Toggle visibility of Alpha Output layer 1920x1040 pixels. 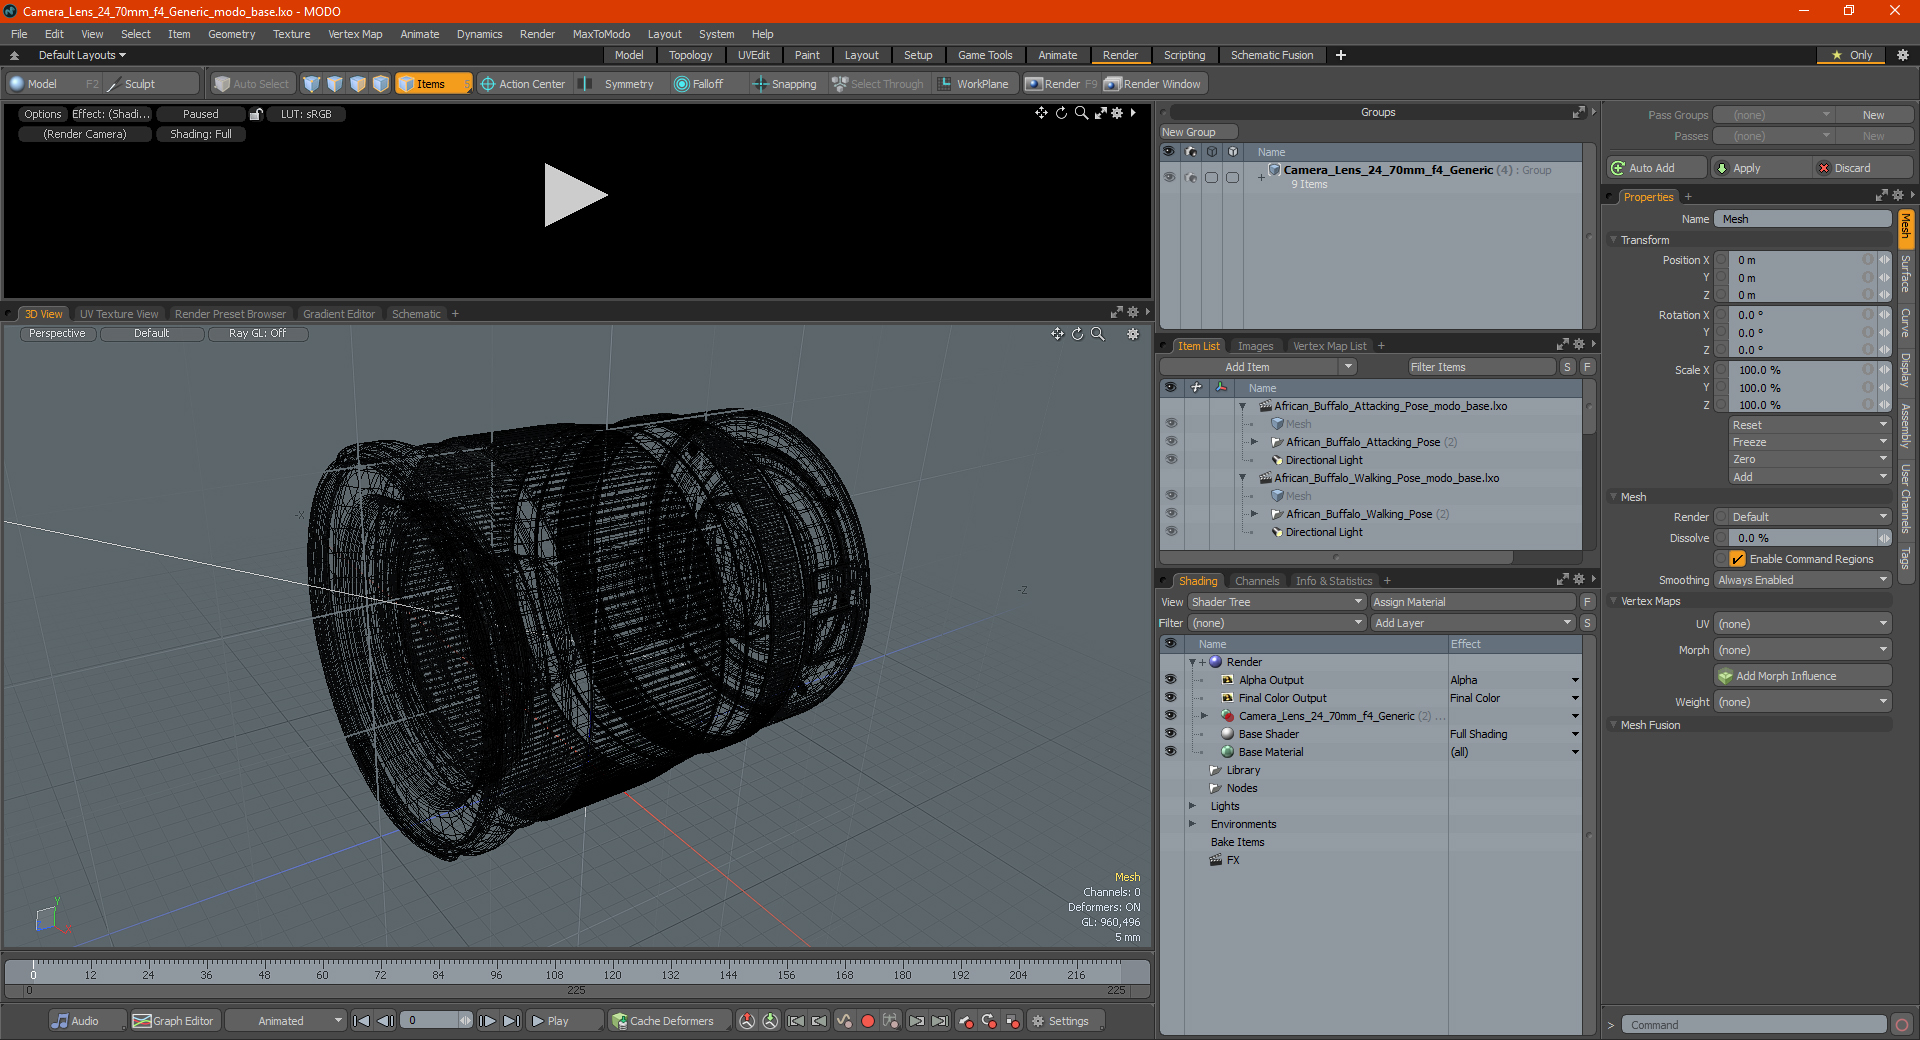click(1170, 679)
